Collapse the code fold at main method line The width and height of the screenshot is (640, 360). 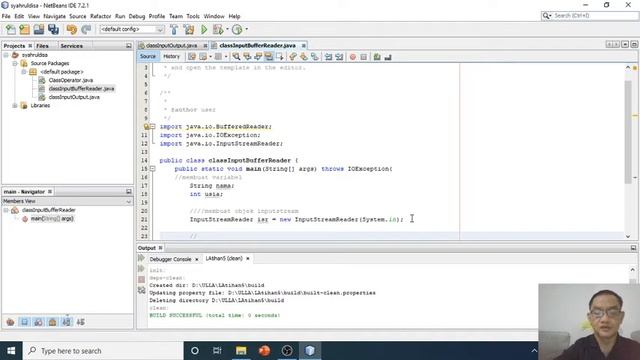(152, 169)
